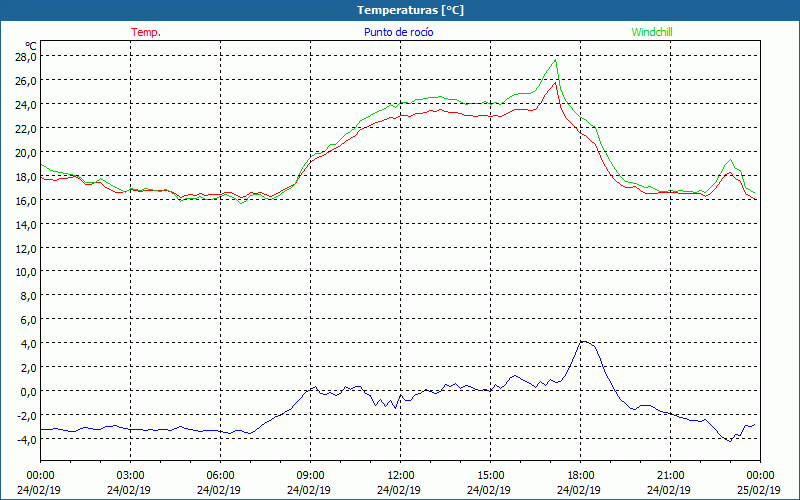
Task: Click the windchill peak near 17:00
Action: pos(555,60)
